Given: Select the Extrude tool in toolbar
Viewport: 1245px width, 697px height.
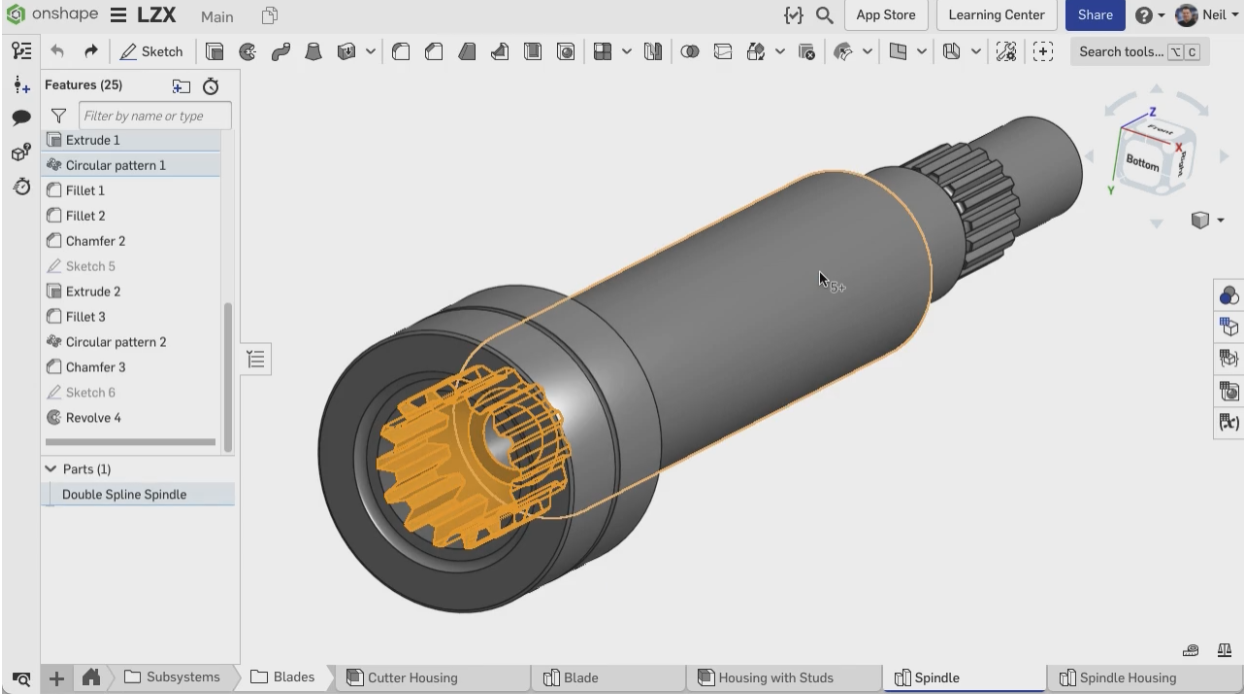Looking at the screenshot, I should coord(214,51).
